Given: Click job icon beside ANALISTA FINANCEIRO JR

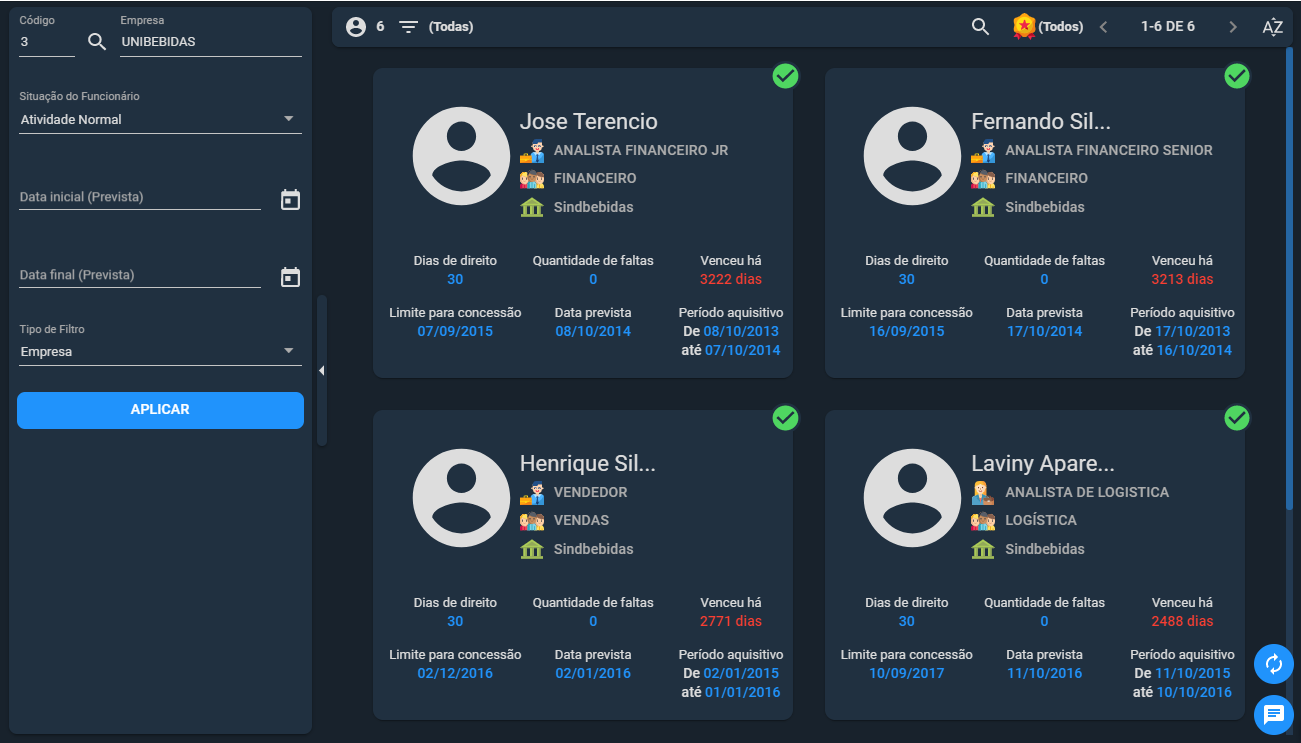Looking at the screenshot, I should [532, 151].
